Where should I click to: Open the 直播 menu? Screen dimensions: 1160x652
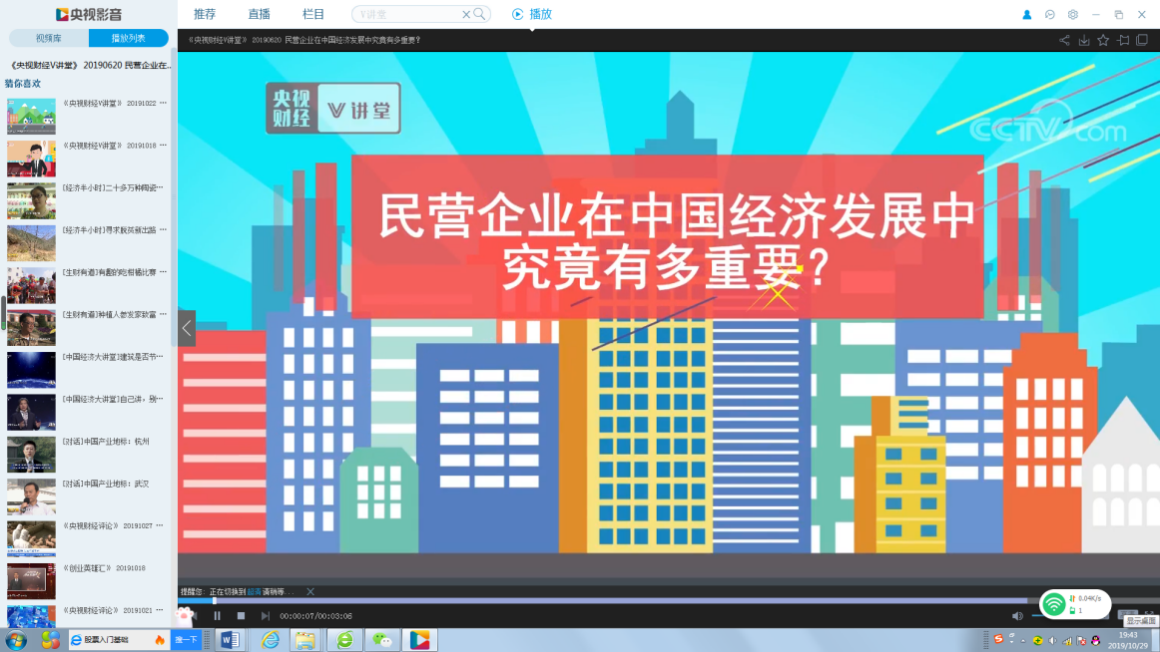(x=259, y=14)
